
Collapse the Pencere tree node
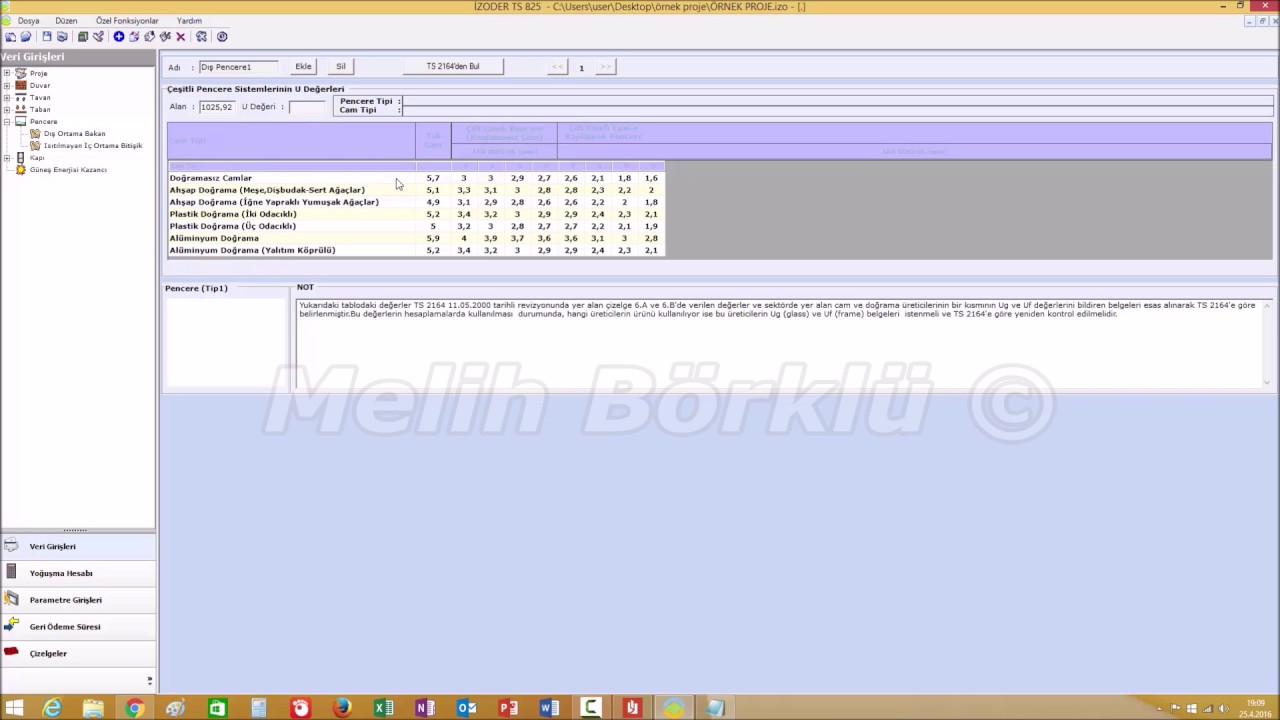(7, 121)
